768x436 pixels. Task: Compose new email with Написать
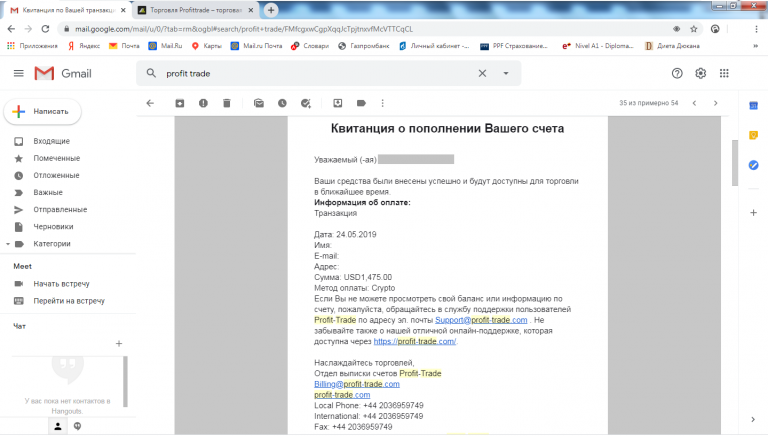coord(43,112)
